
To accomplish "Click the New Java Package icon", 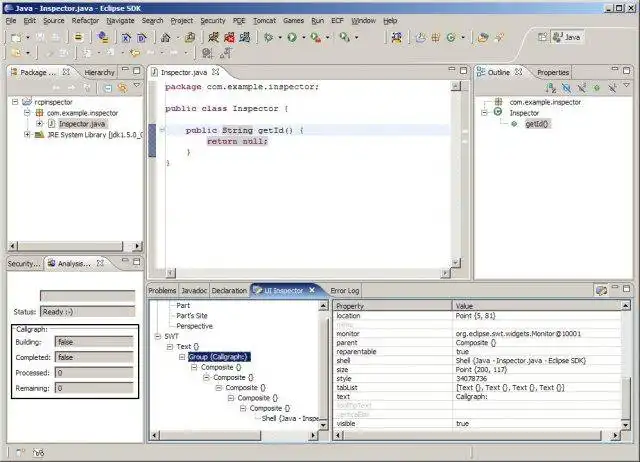I will point(436,38).
